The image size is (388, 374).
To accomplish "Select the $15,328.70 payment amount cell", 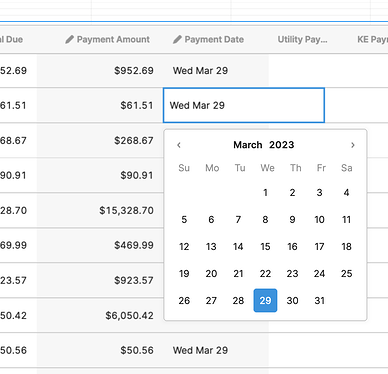I will pos(100,211).
